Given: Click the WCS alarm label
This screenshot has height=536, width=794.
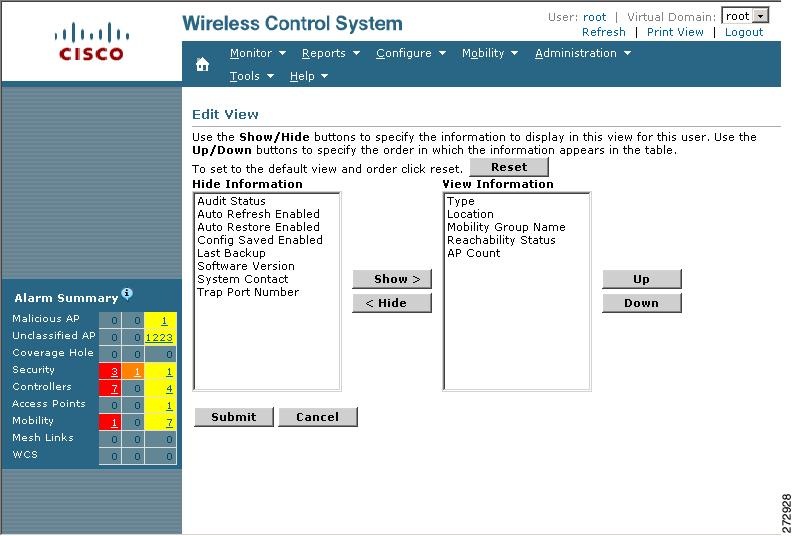Looking at the screenshot, I should [x=25, y=454].
